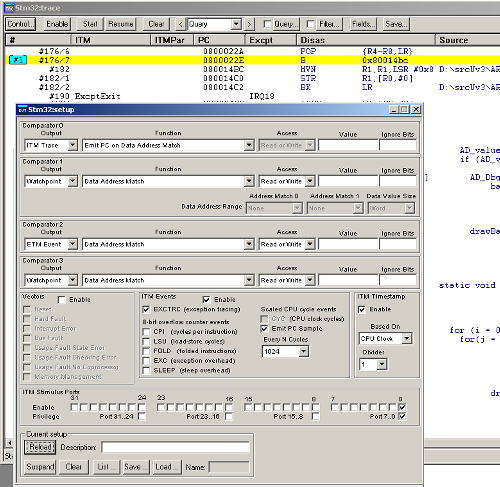Click the Save... button in Current setup
Viewport: 500px width, 487px height.
click(135, 467)
